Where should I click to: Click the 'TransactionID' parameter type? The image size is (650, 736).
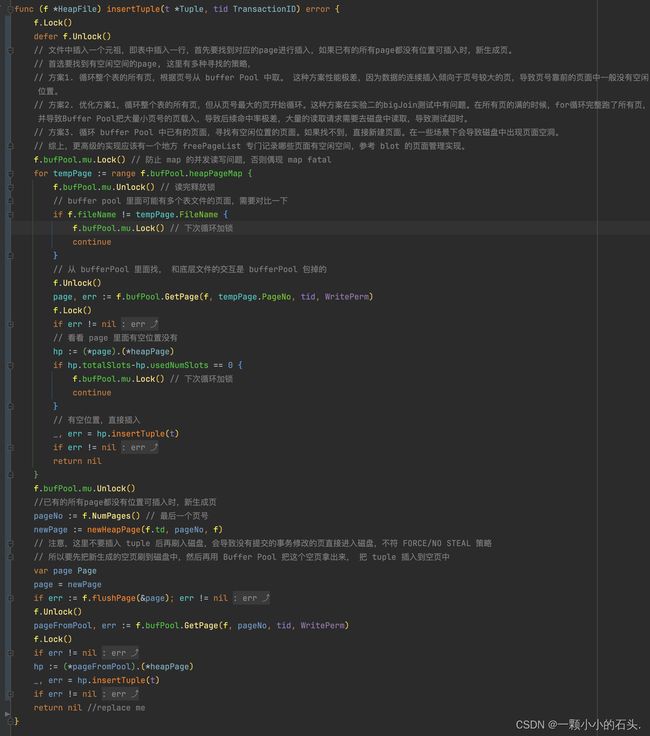[264, 9]
